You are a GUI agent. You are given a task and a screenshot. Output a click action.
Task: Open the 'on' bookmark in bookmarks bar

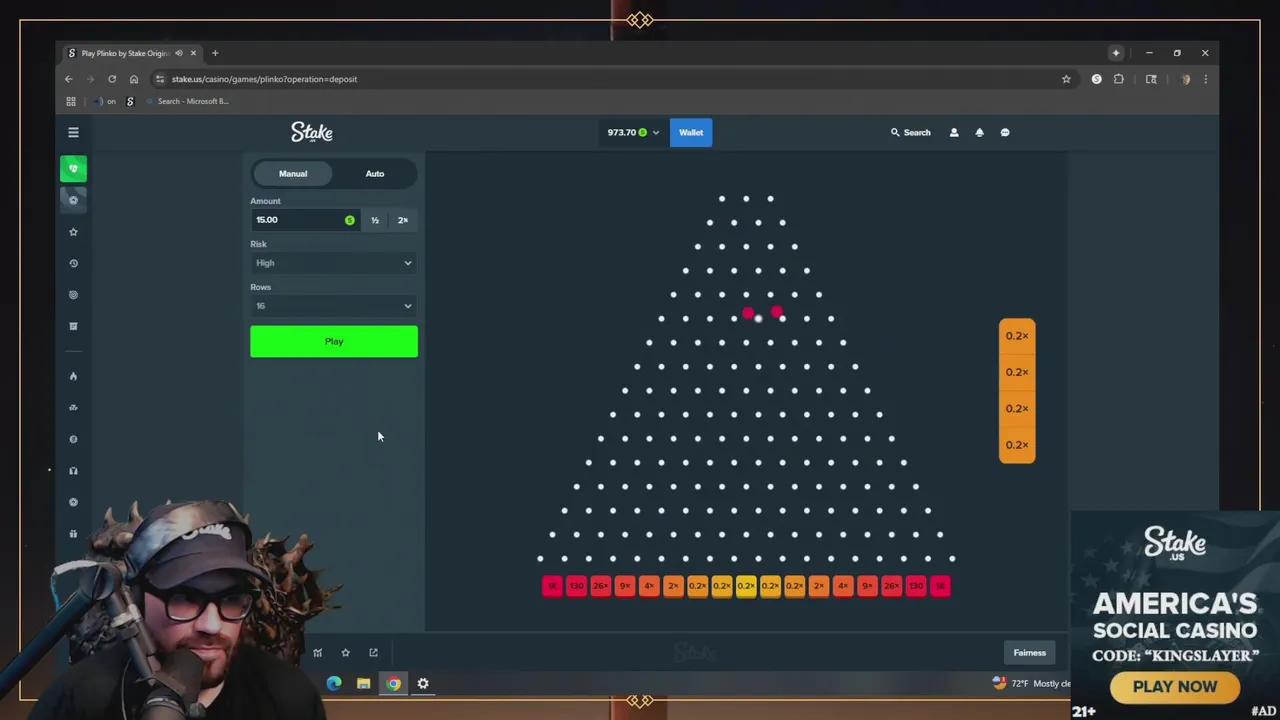point(103,101)
